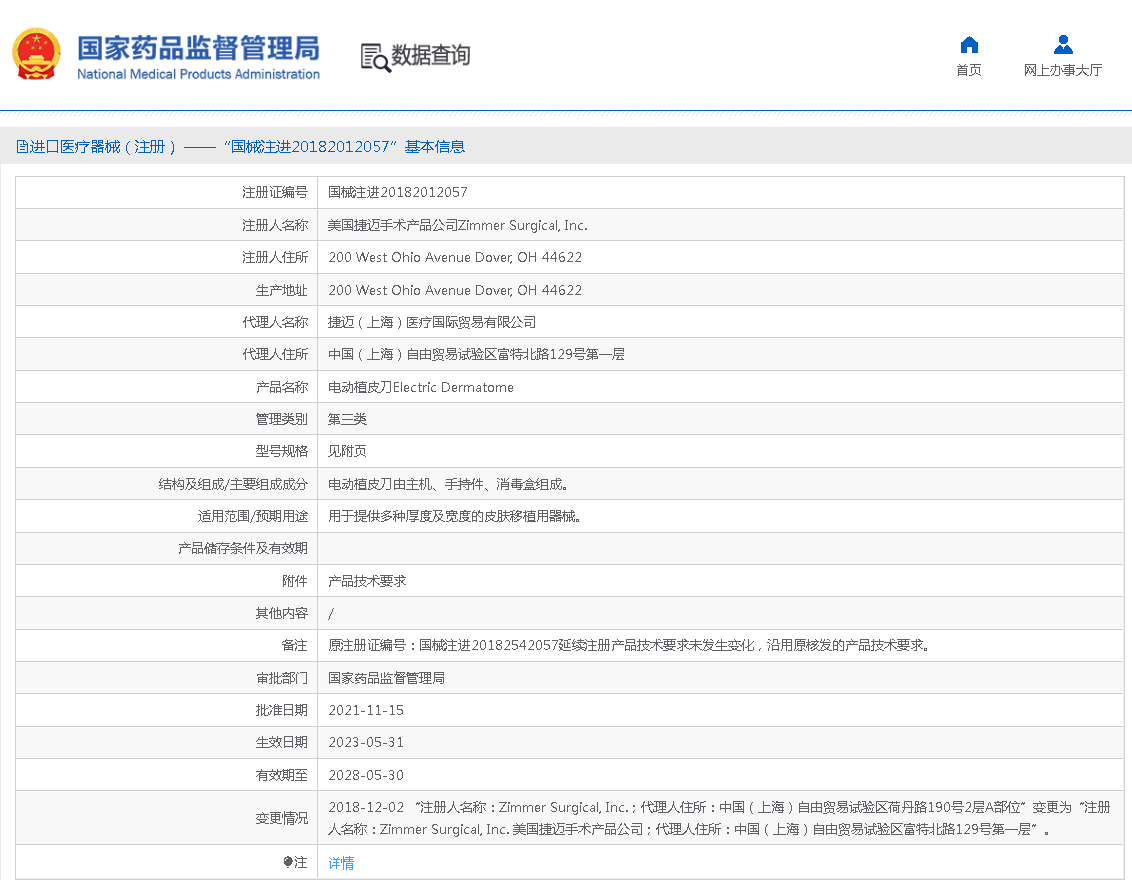This screenshot has width=1132, height=880.
Task: Select the 首页 home icon
Action: pyautogui.click(x=967, y=44)
